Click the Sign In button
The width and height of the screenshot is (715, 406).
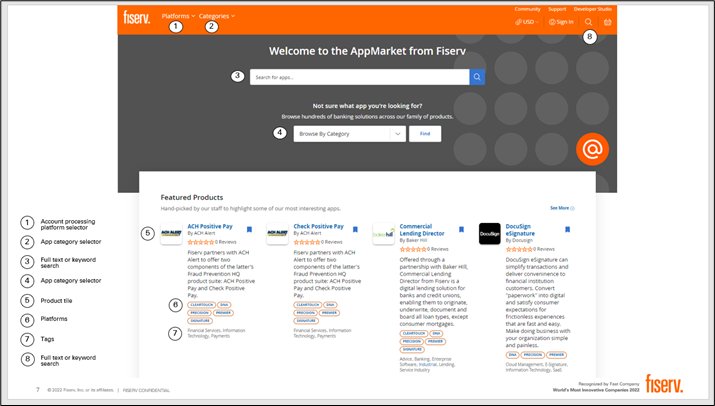click(561, 22)
